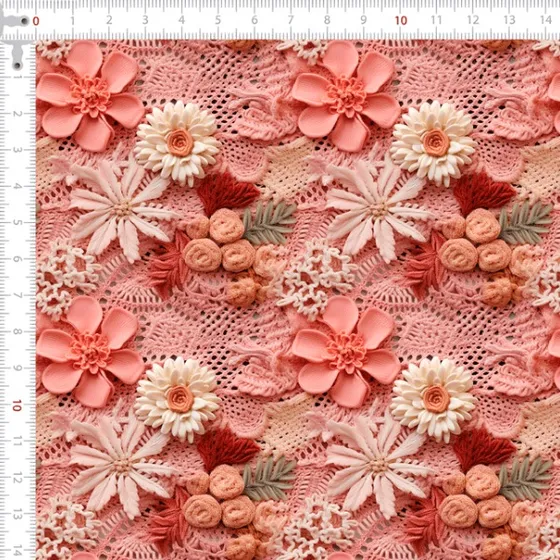The width and height of the screenshot is (560, 560).
Task: Click number 3 on the left ruler
Action: pos(16,149)
